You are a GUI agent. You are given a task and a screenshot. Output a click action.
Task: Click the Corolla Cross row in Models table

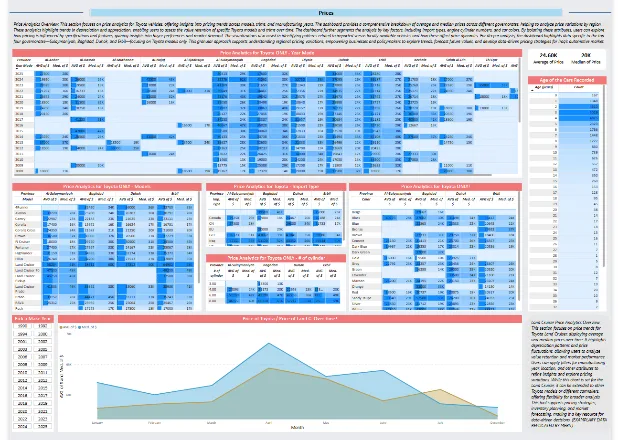pos(104,230)
